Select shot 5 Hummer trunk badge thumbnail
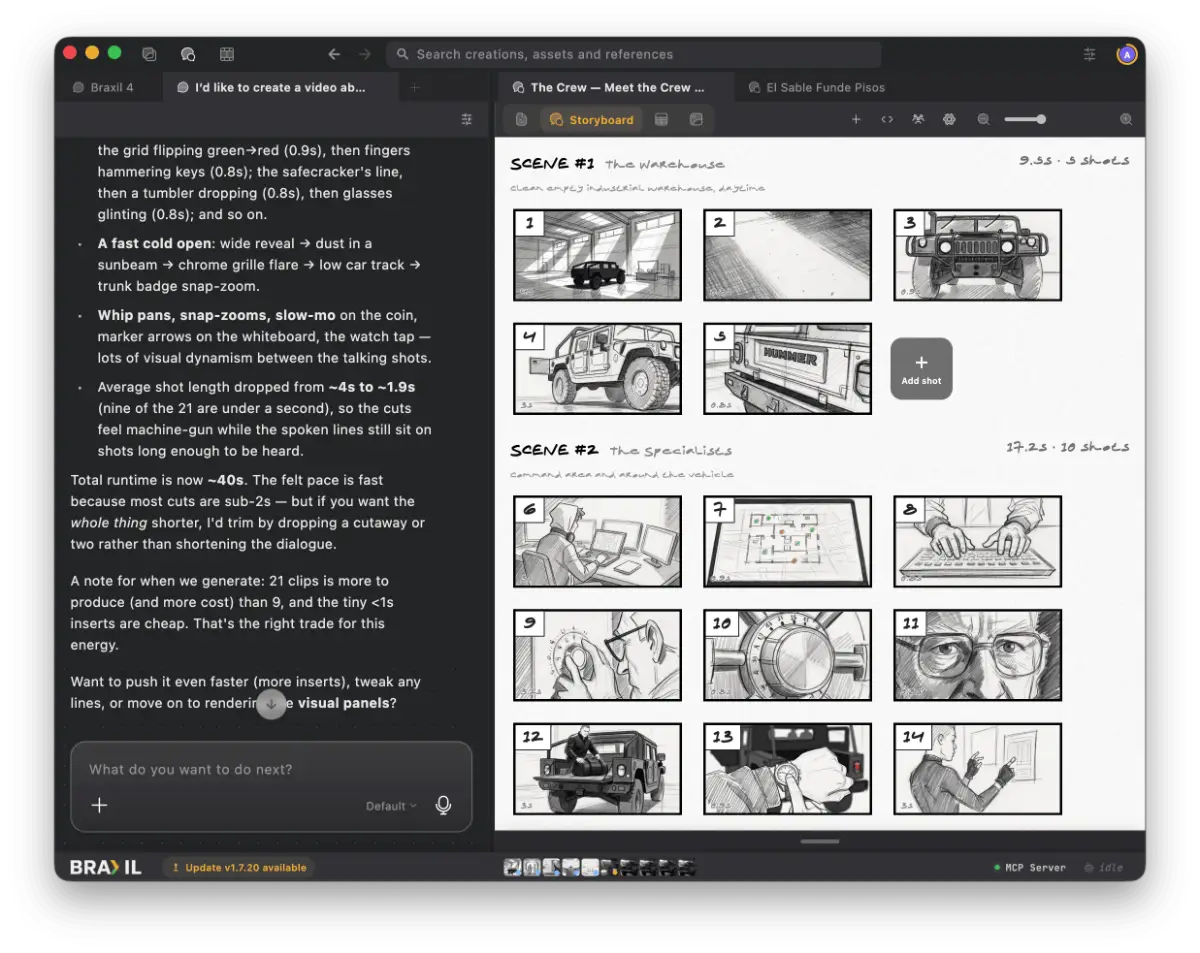 point(787,368)
